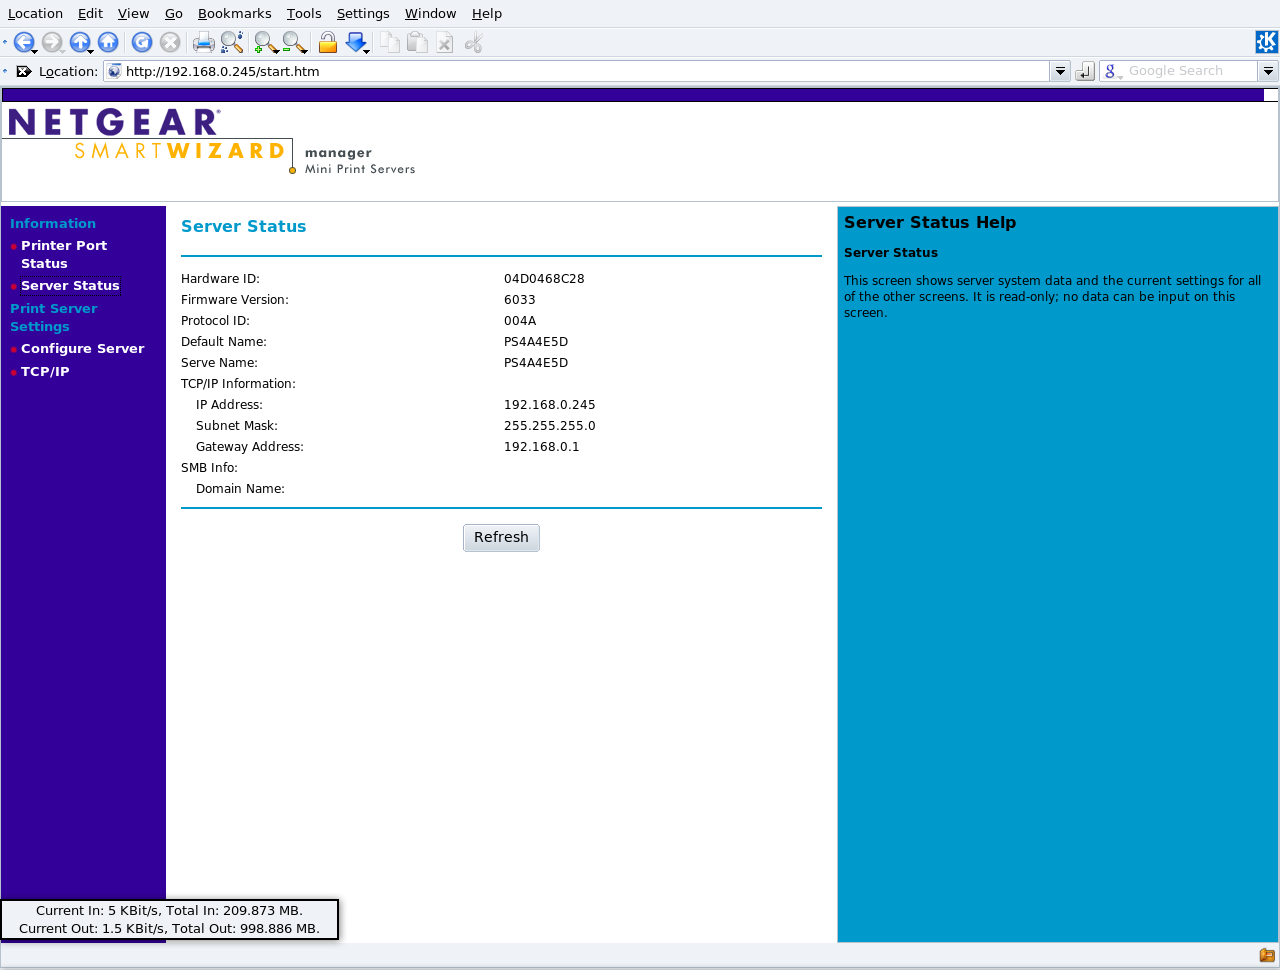Click the NETGEAR logo

114,122
